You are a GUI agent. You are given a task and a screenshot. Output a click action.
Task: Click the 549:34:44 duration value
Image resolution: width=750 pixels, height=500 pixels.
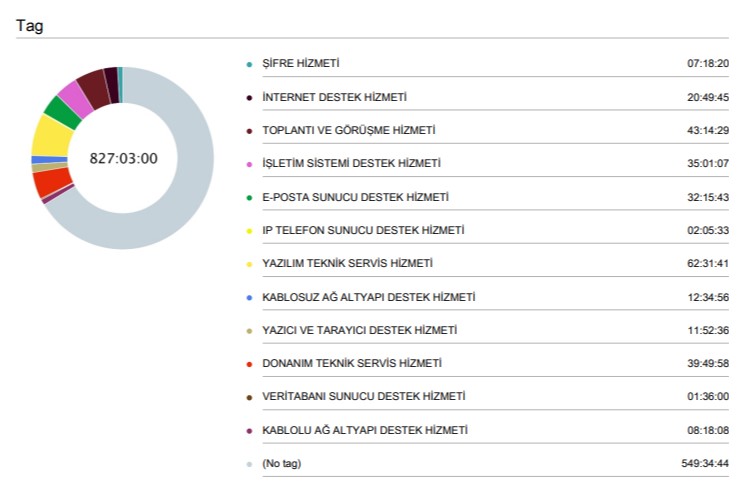pyautogui.click(x=705, y=463)
